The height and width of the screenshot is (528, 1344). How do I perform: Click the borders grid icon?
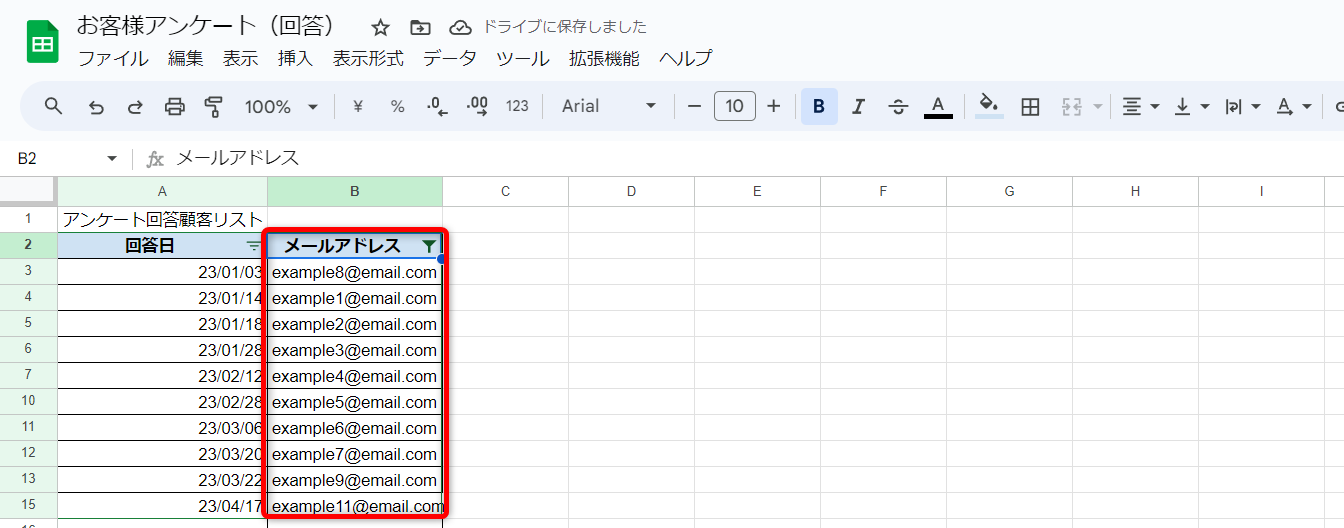1030,106
